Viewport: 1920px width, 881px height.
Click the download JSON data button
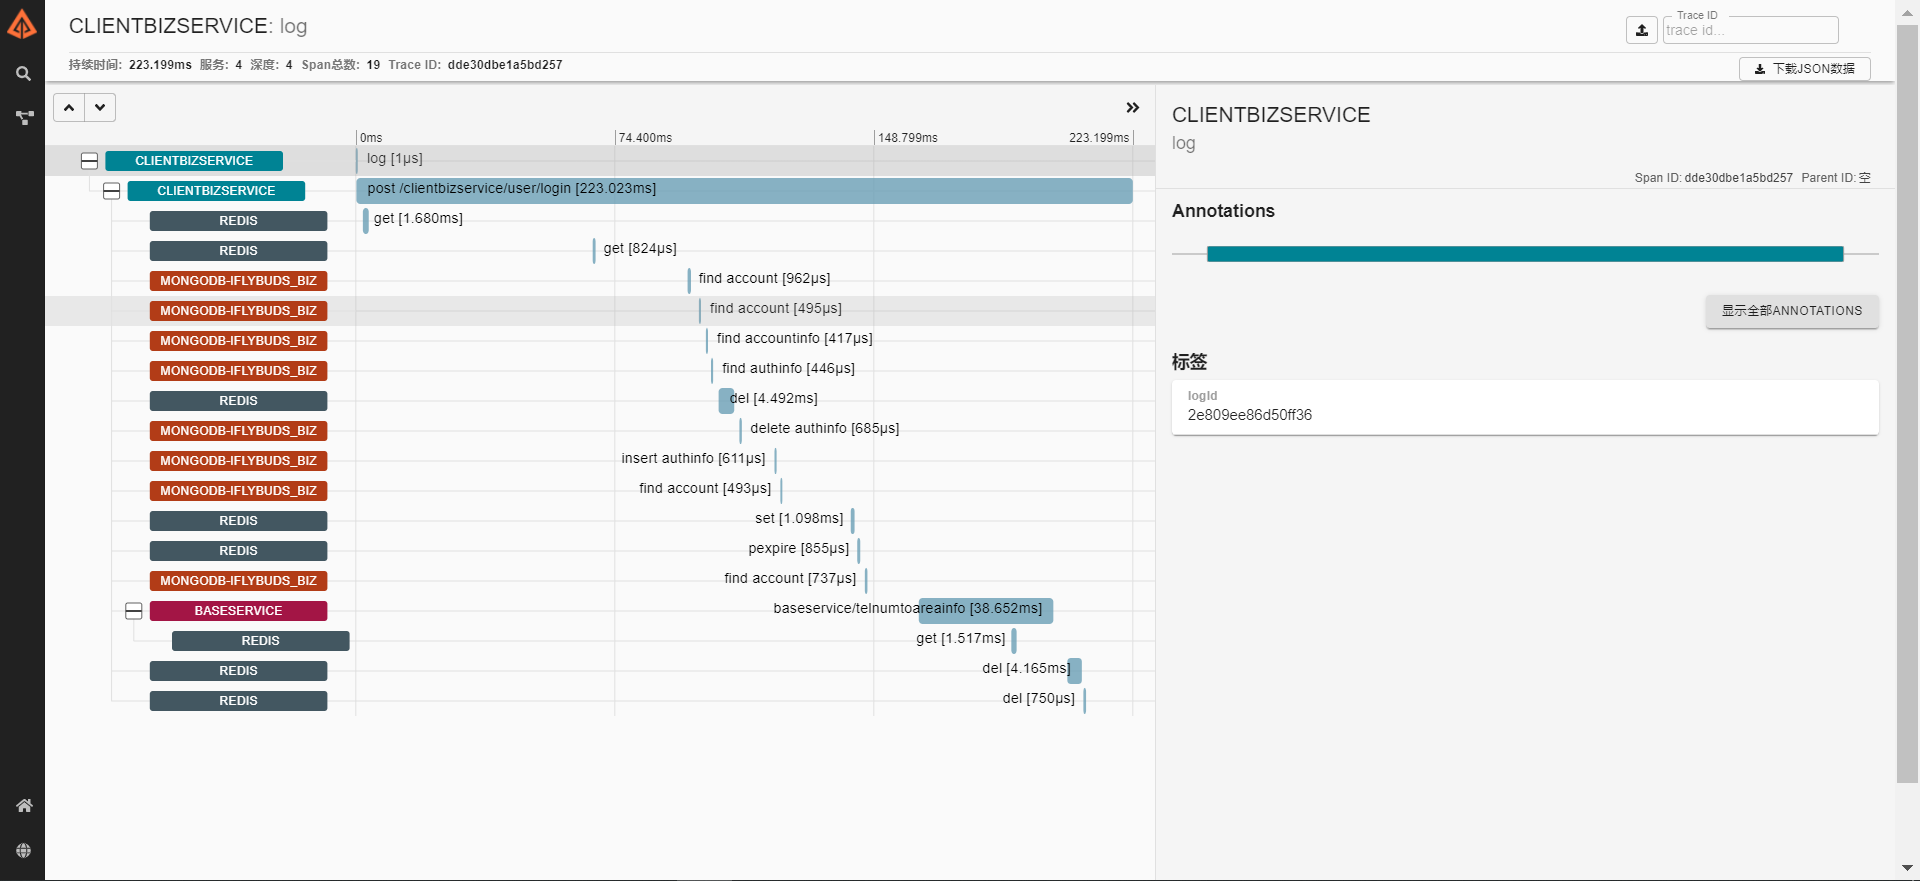(1804, 68)
